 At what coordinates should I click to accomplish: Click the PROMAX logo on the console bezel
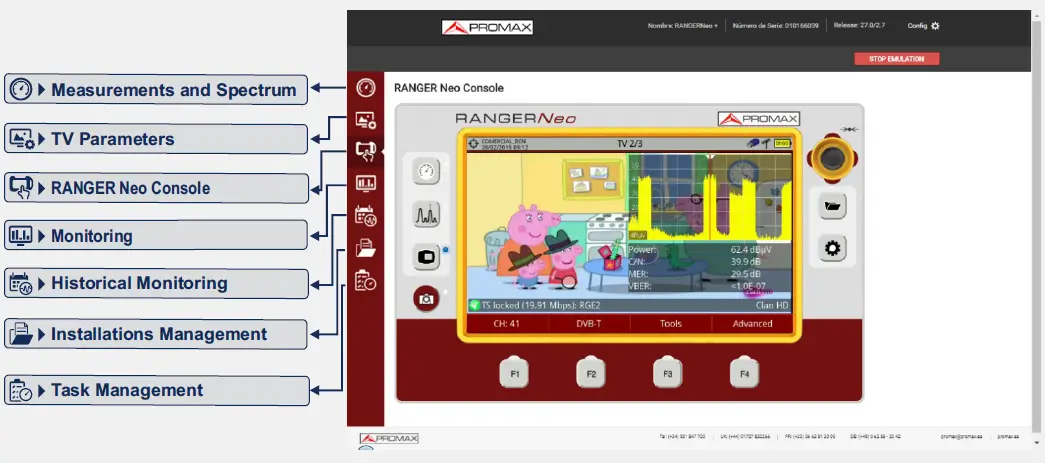[758, 119]
